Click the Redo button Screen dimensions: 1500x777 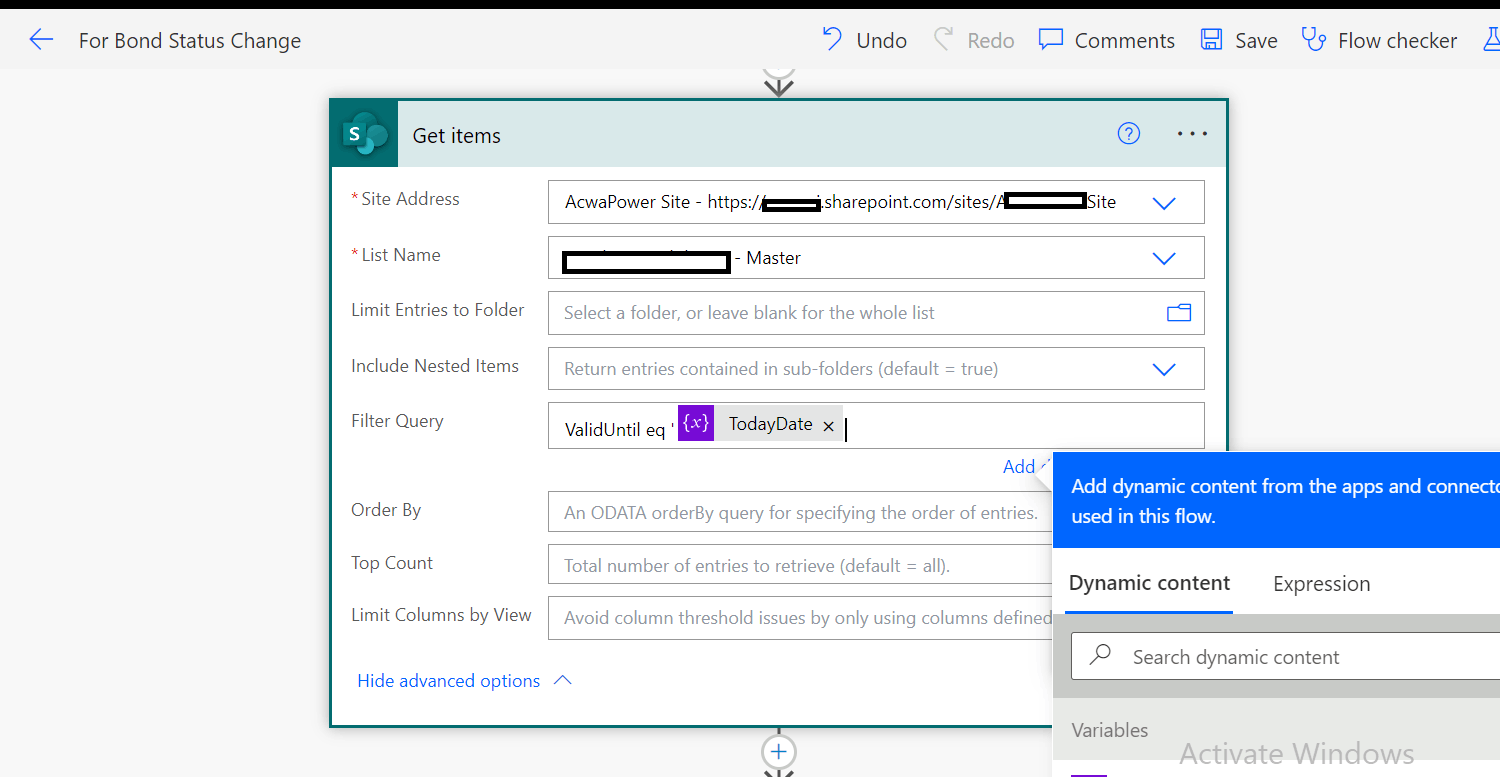pyautogui.click(x=974, y=40)
